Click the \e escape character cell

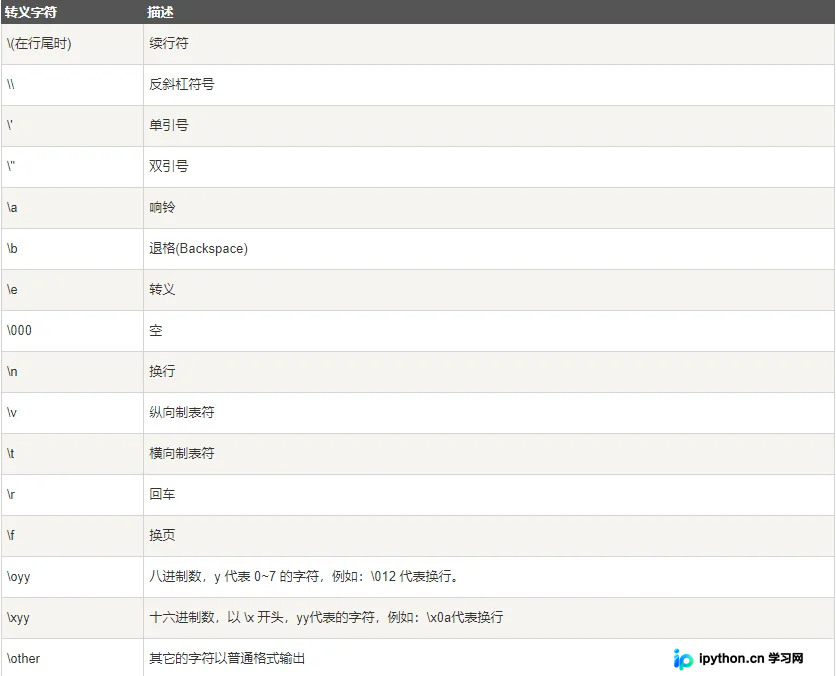click(72, 290)
